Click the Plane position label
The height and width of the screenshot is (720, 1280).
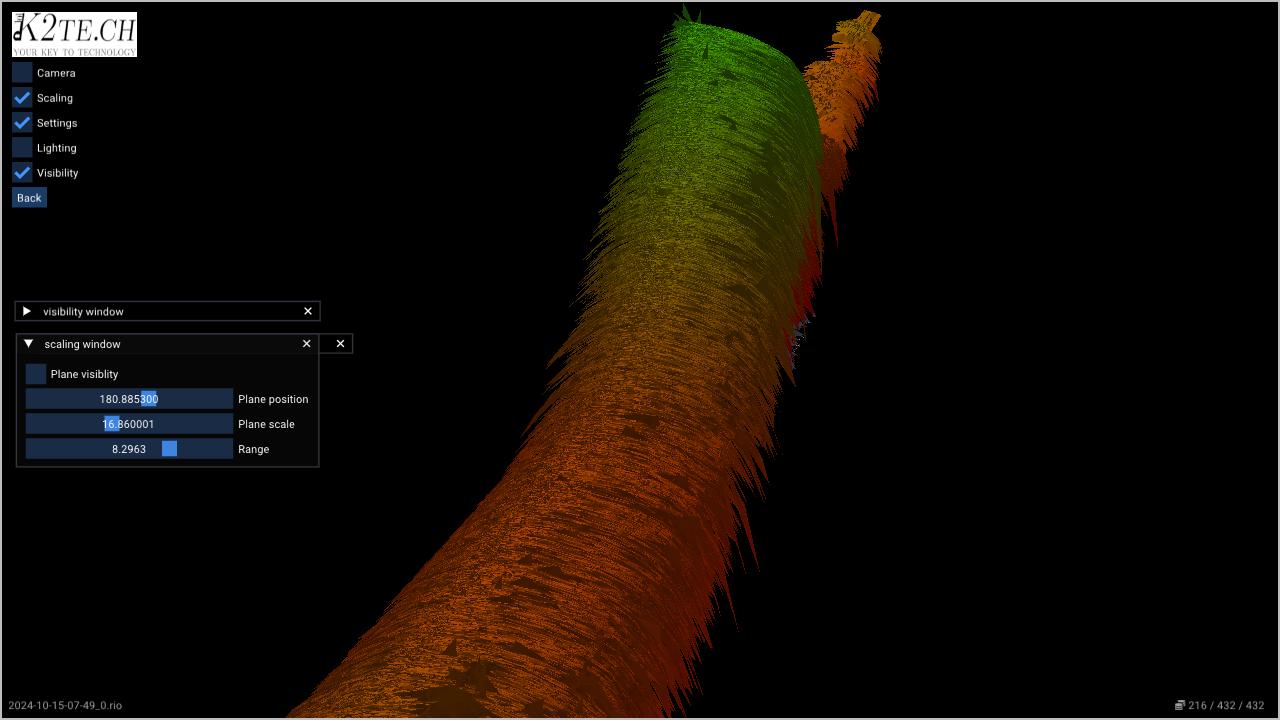point(273,399)
